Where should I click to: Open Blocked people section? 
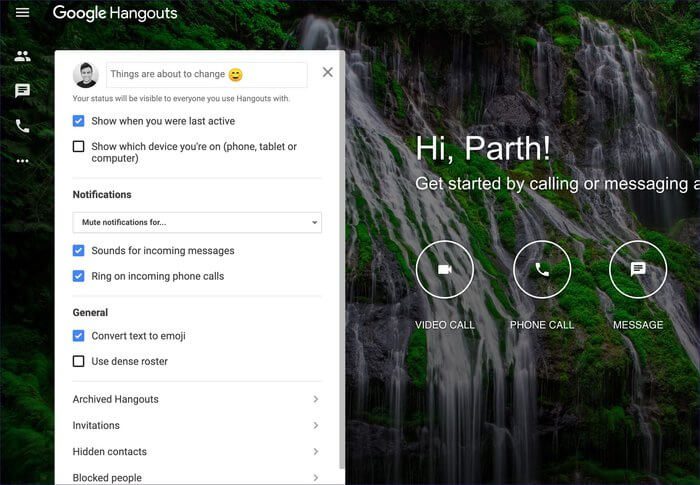pos(197,477)
